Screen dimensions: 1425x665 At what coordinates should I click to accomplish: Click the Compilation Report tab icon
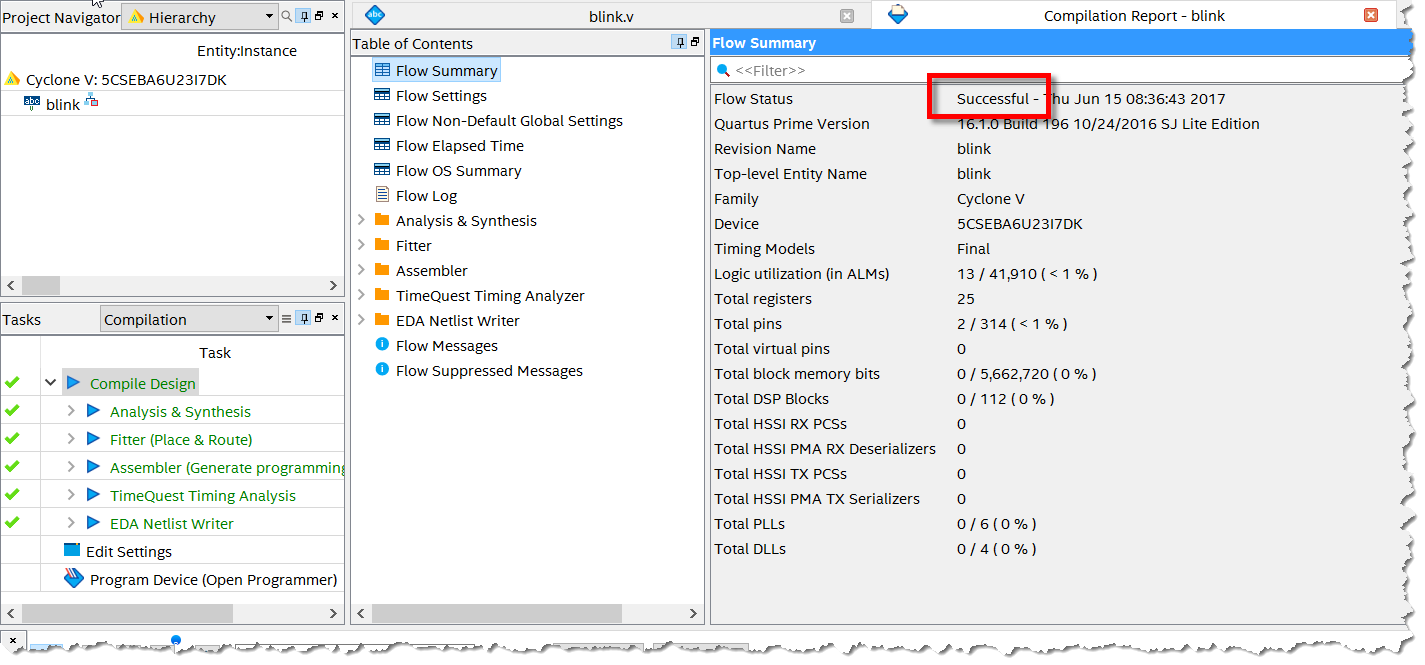point(898,14)
